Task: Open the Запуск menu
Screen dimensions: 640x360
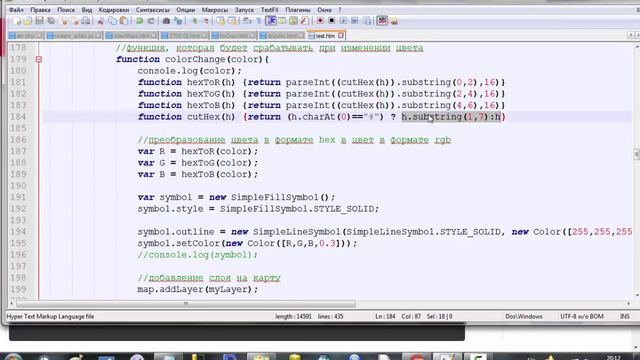Action: [244, 9]
